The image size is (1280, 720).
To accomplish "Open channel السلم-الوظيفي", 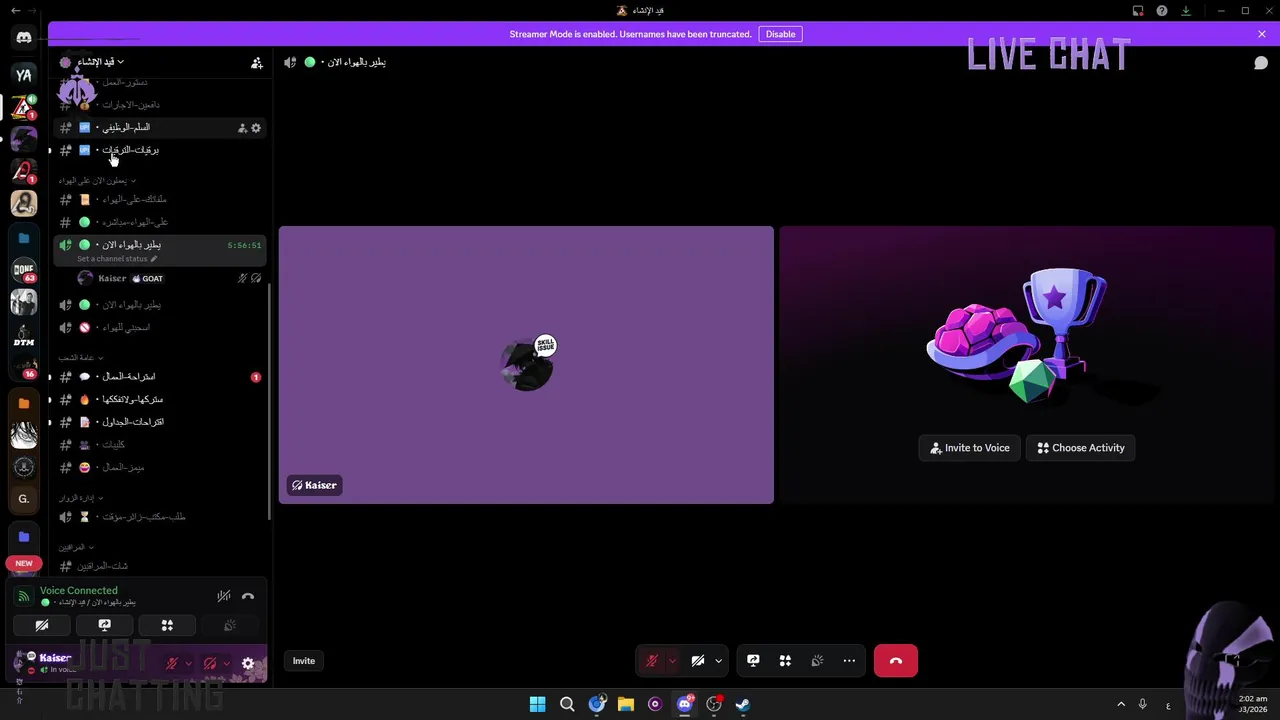I will pos(160,128).
